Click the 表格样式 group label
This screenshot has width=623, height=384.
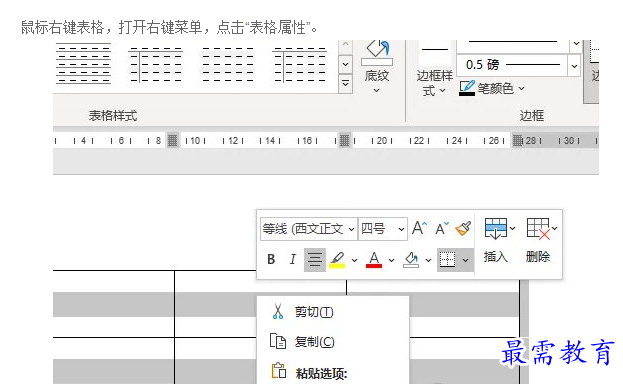pos(113,116)
